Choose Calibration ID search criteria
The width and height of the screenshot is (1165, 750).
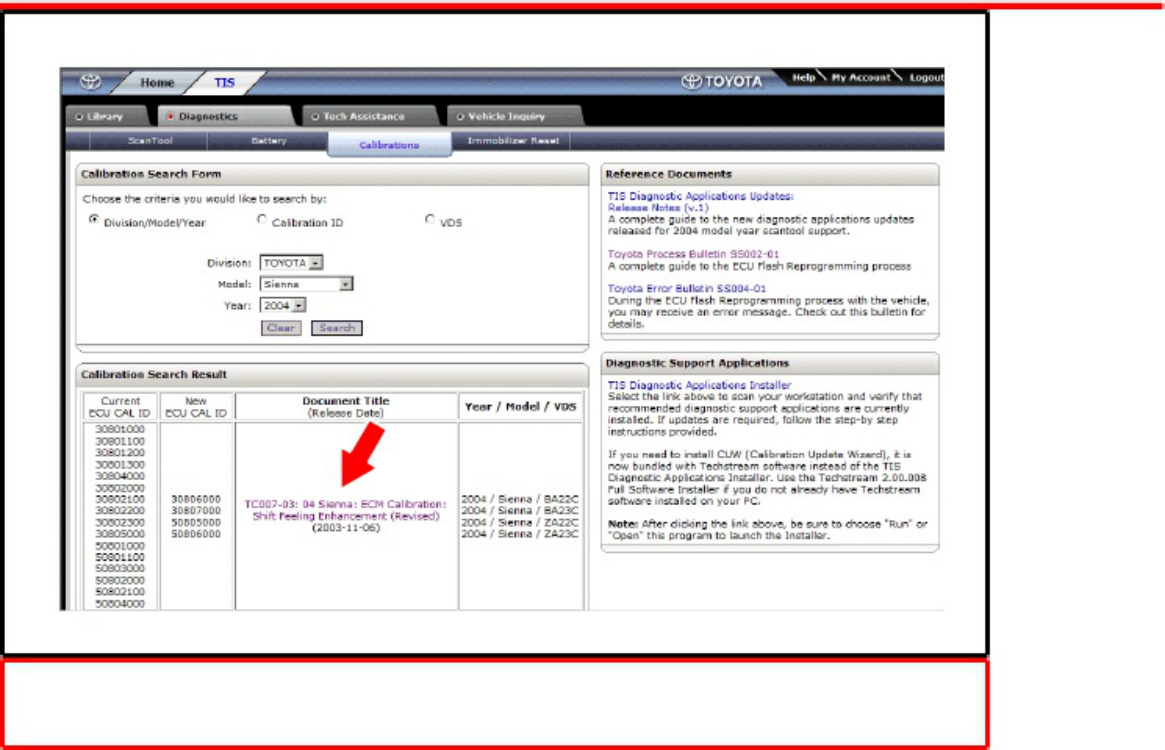point(262,219)
